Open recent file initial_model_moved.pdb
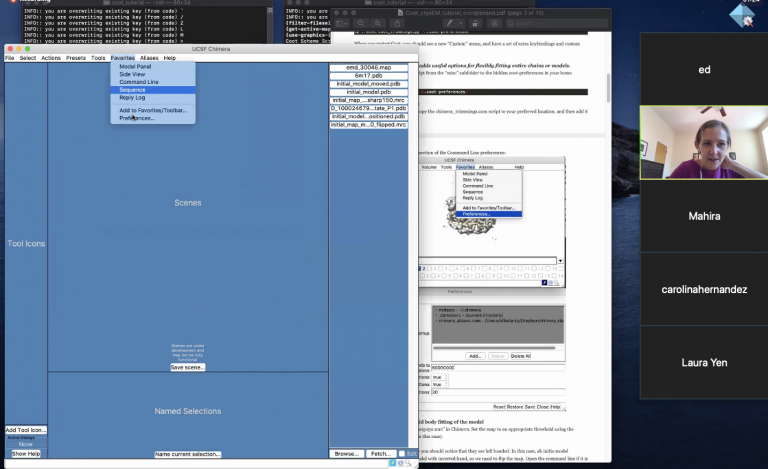Viewport: 768px width, 469px height. click(x=368, y=84)
